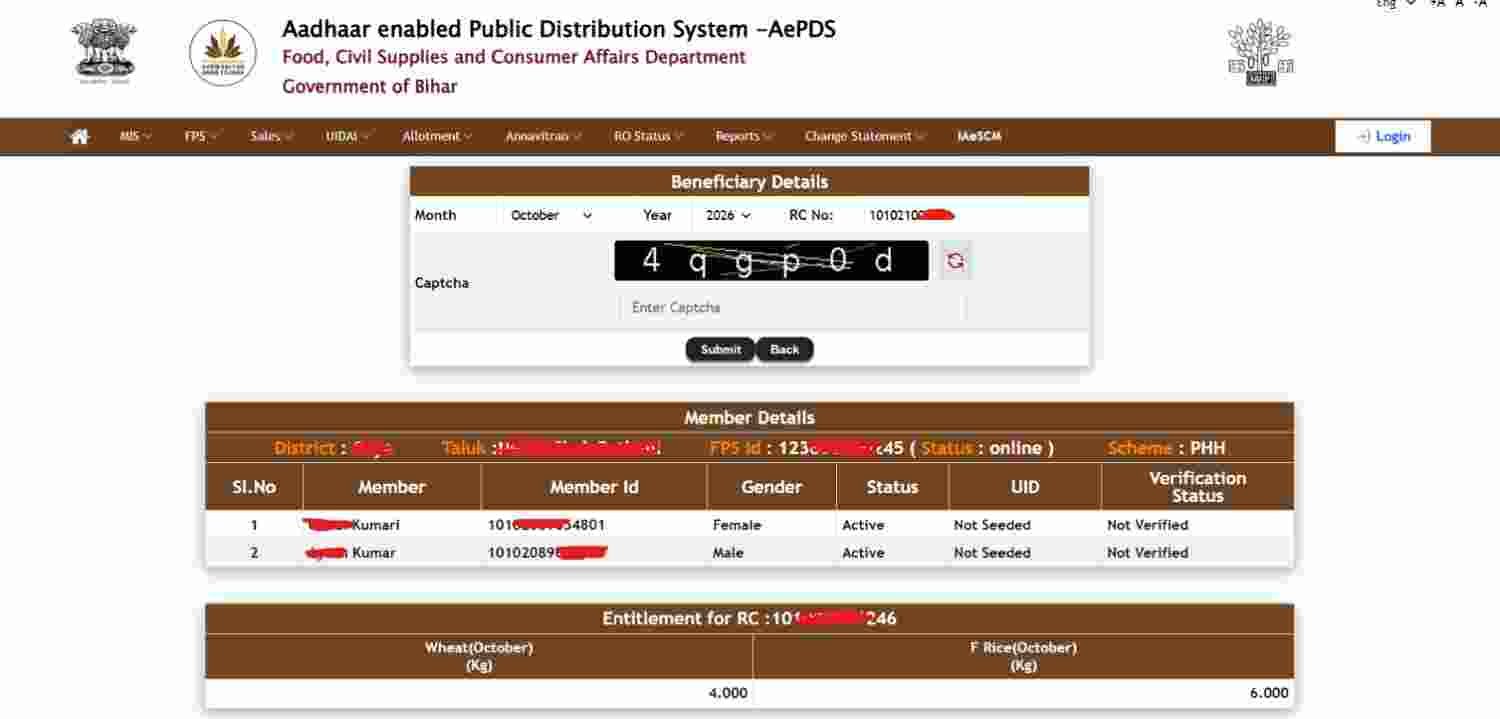The height and width of the screenshot is (719, 1500).
Task: Click the Bihar government tree logo
Action: tap(1260, 52)
